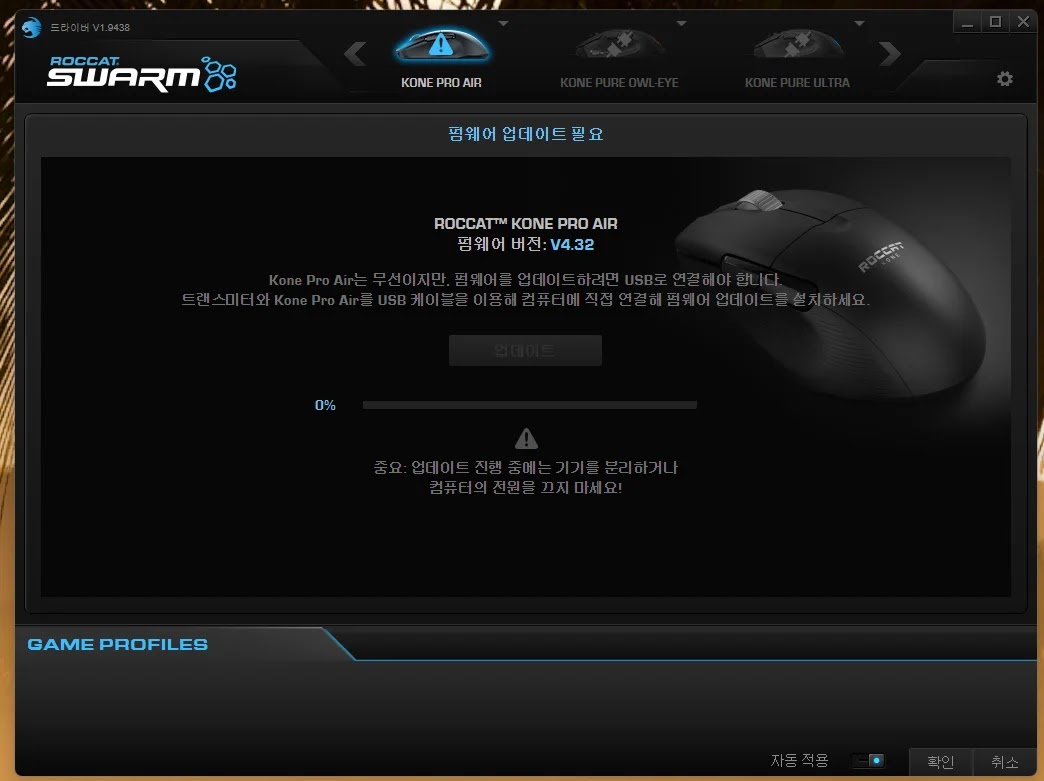Click the Kone Pro Air mouse product image
Screen dimensions: 1044x781
click(829, 293)
